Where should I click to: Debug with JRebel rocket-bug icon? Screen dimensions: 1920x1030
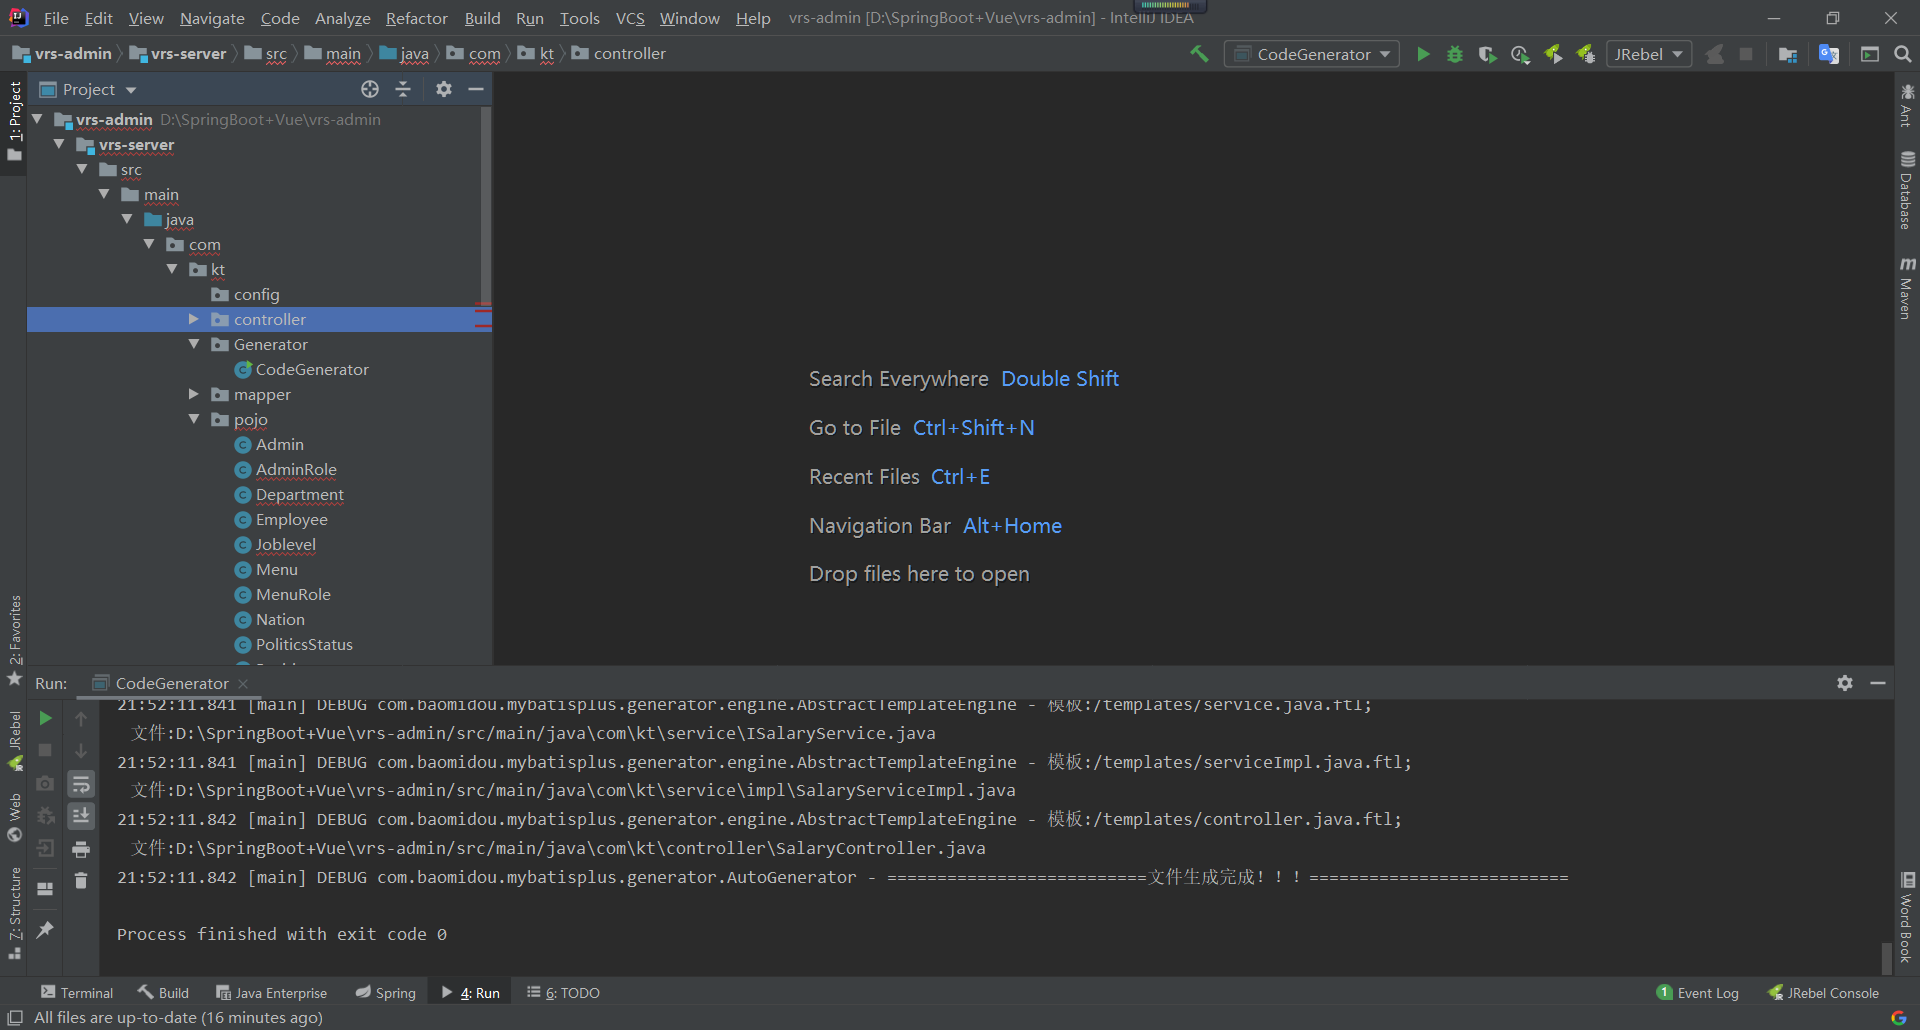[x=1586, y=54]
